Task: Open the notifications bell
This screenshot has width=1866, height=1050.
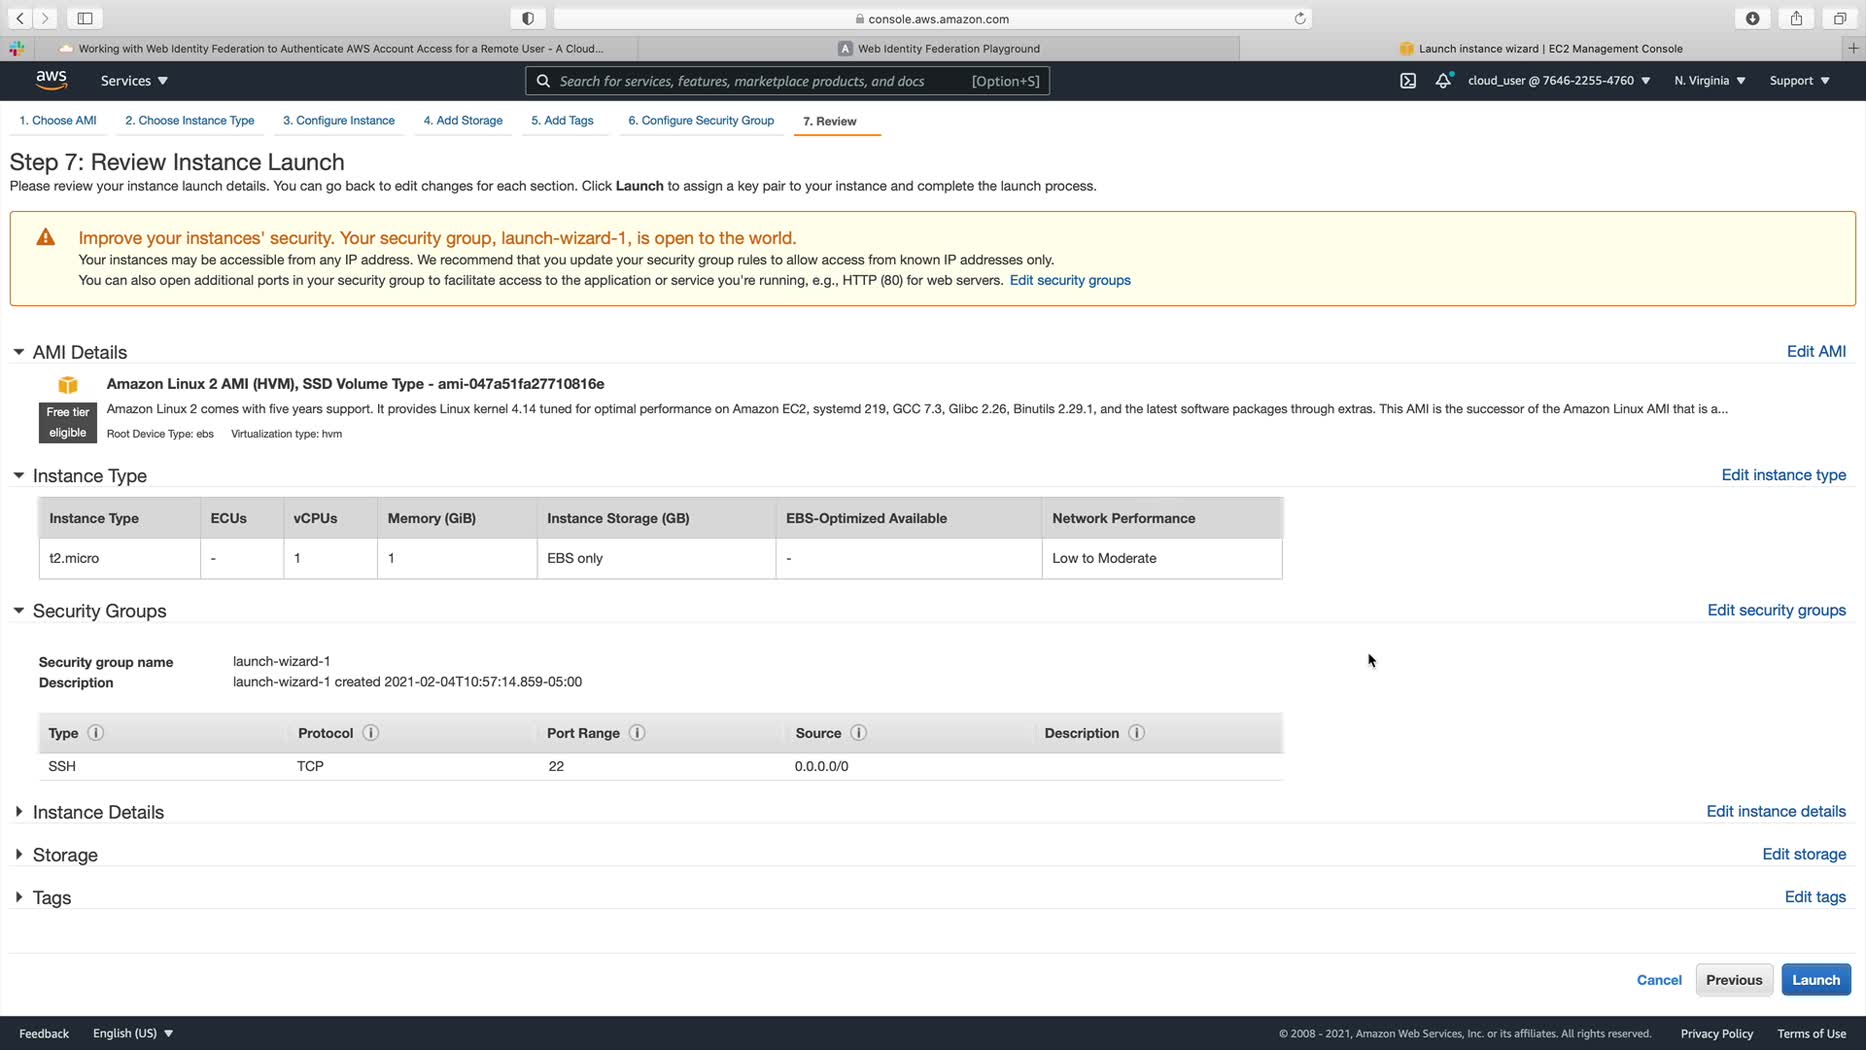Action: pos(1443,81)
